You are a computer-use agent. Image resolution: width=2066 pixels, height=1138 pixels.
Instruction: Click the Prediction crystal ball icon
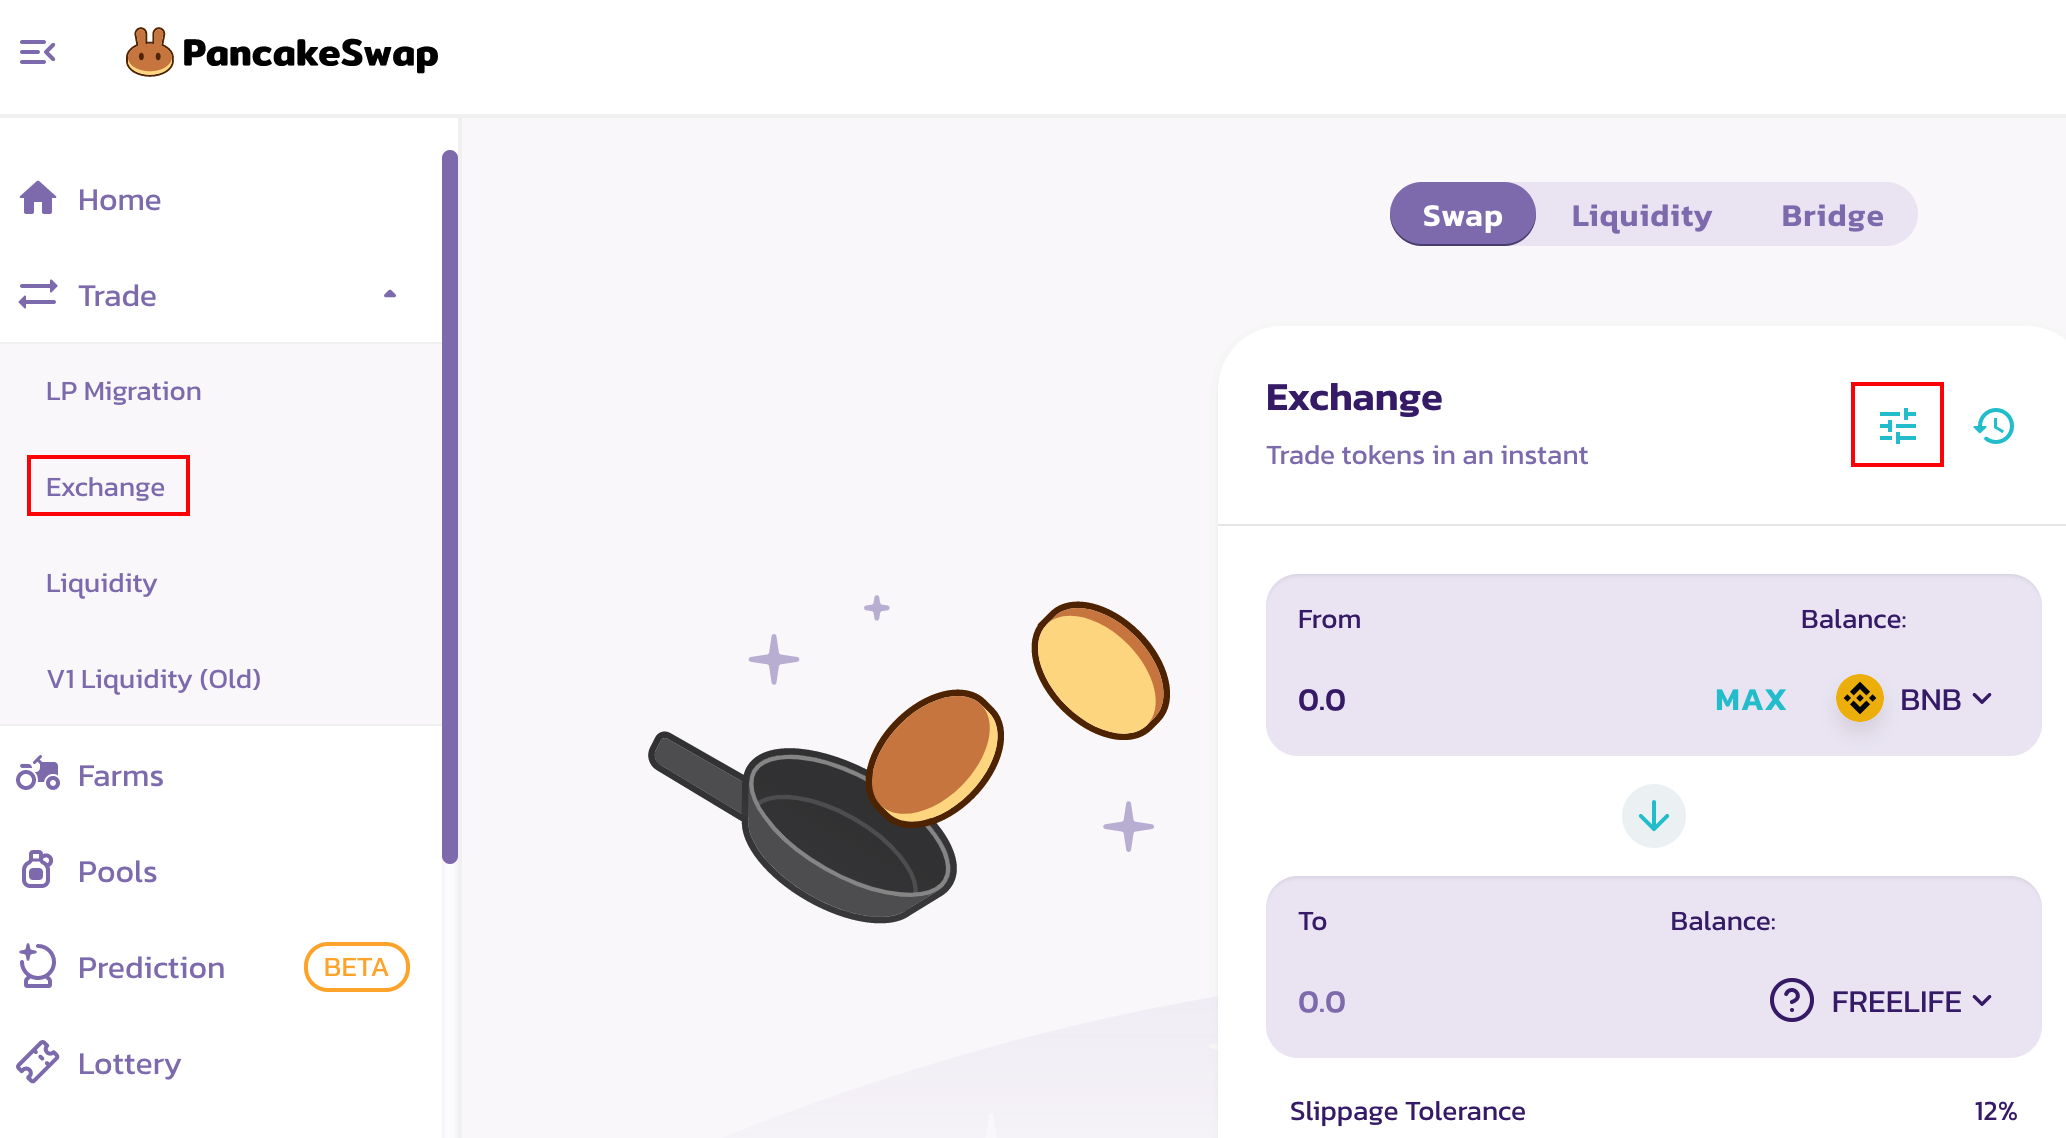38,966
